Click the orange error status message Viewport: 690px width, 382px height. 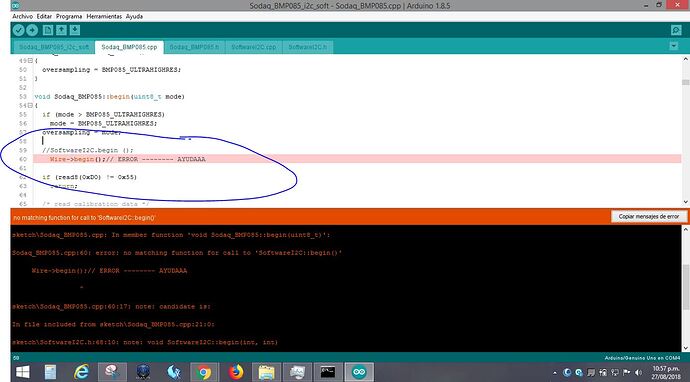[x=84, y=217]
